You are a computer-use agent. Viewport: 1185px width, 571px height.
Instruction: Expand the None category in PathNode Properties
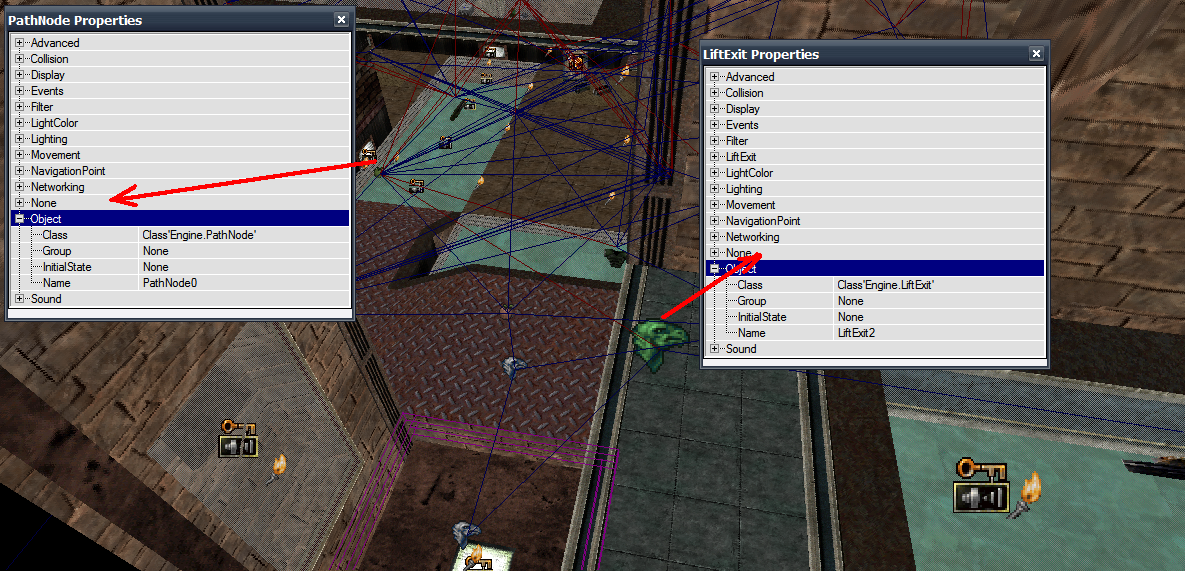coord(20,203)
